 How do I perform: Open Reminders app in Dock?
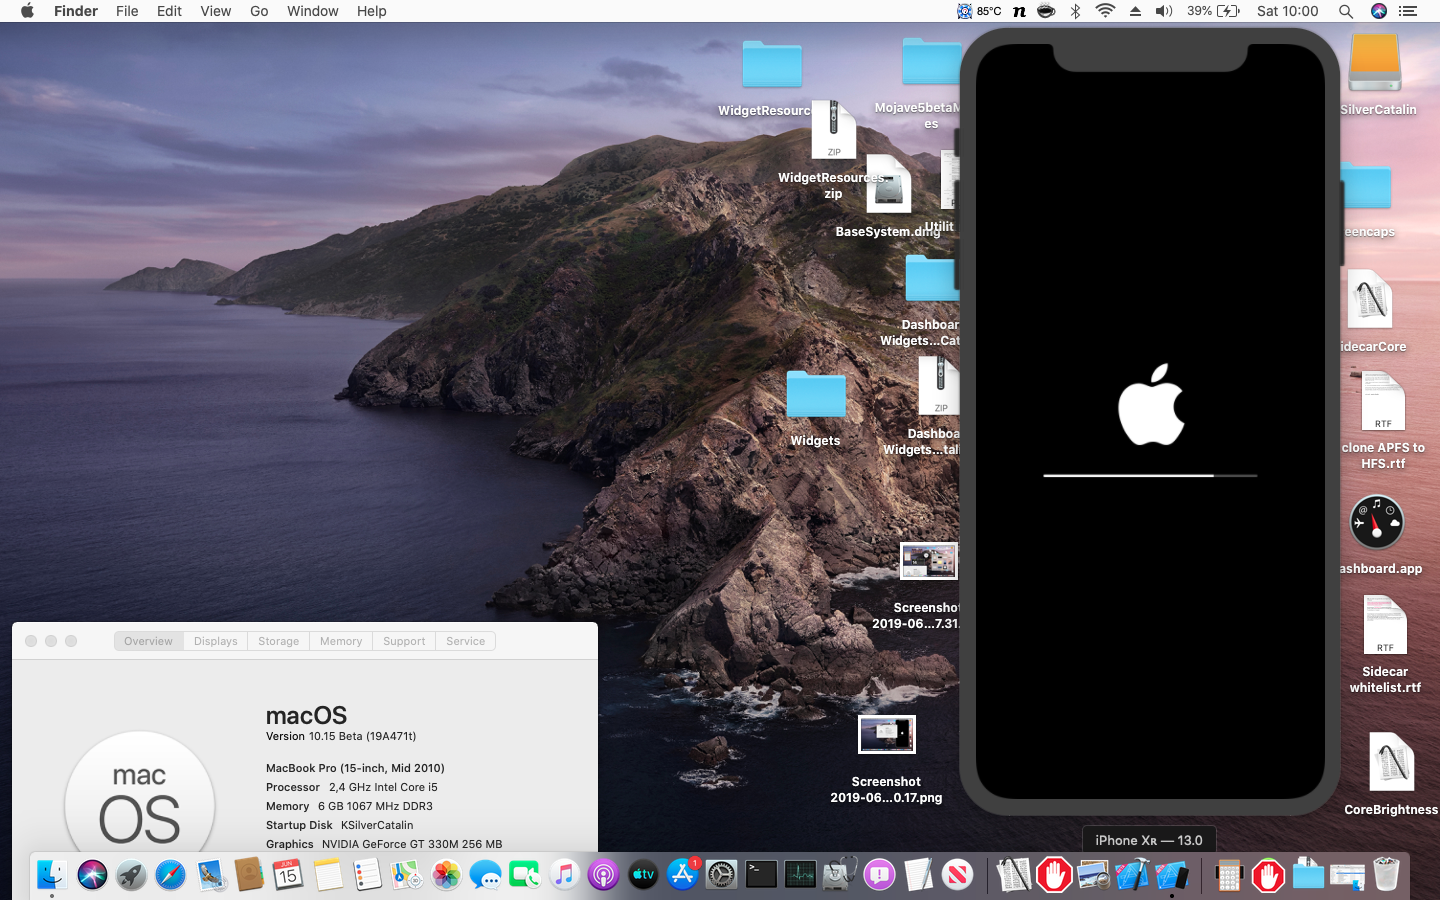click(x=367, y=875)
